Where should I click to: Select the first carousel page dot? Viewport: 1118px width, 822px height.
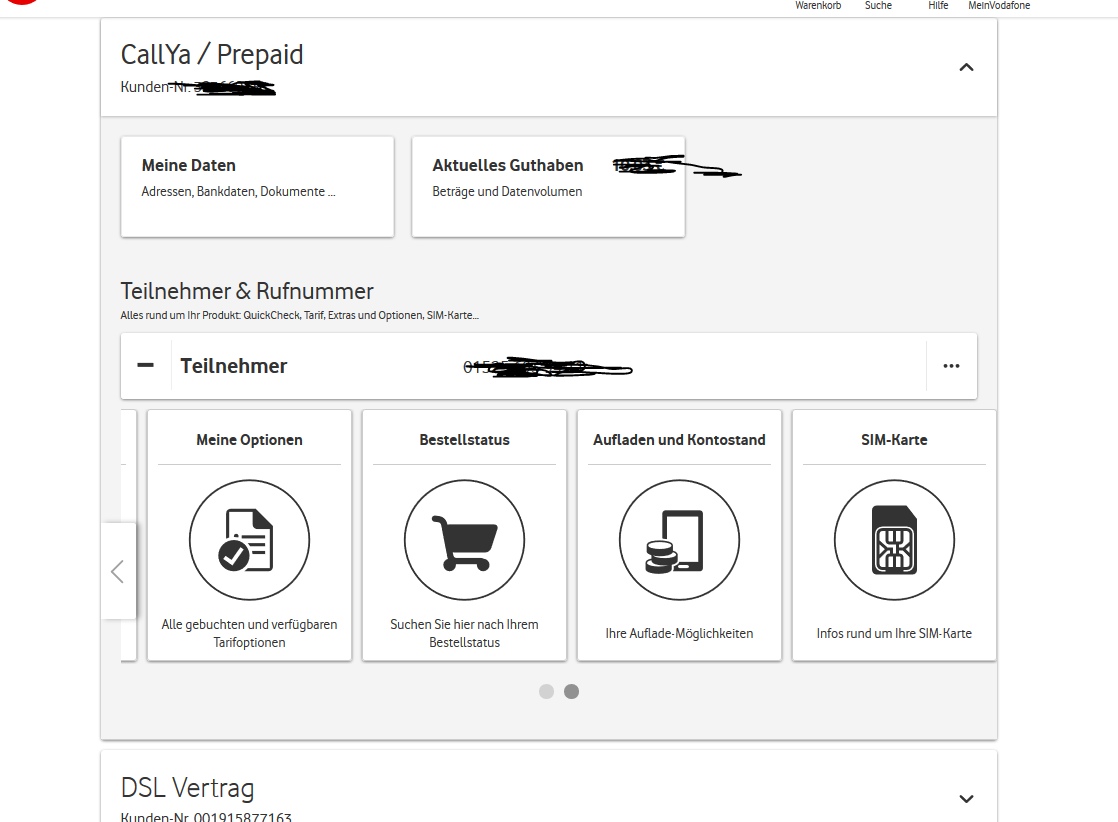[x=546, y=691]
